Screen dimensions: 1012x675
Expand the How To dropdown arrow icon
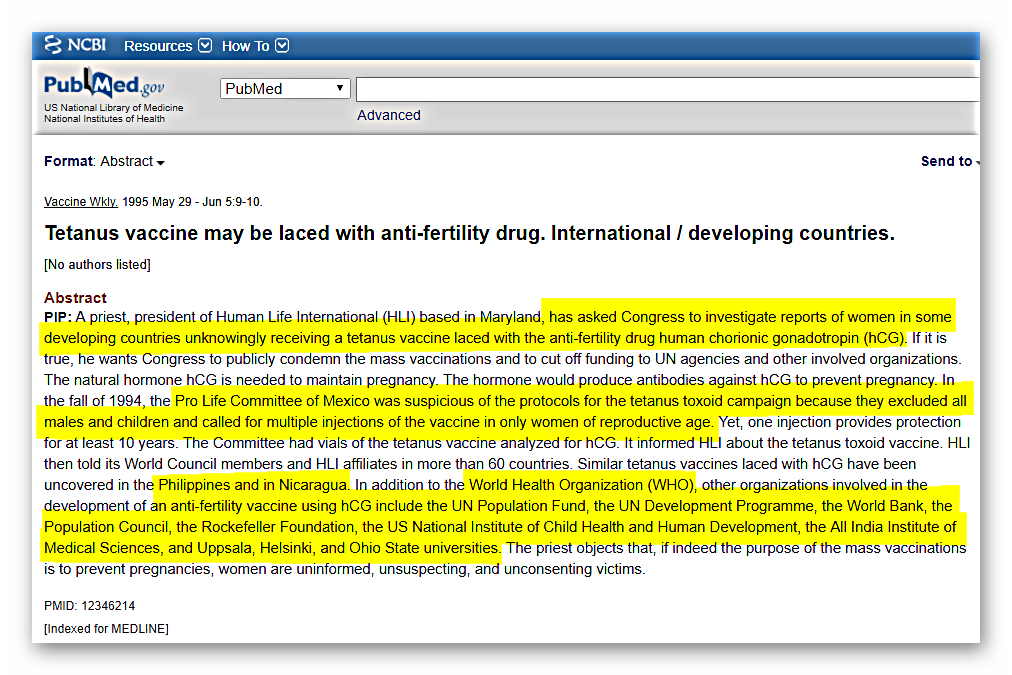pyautogui.click(x=282, y=45)
